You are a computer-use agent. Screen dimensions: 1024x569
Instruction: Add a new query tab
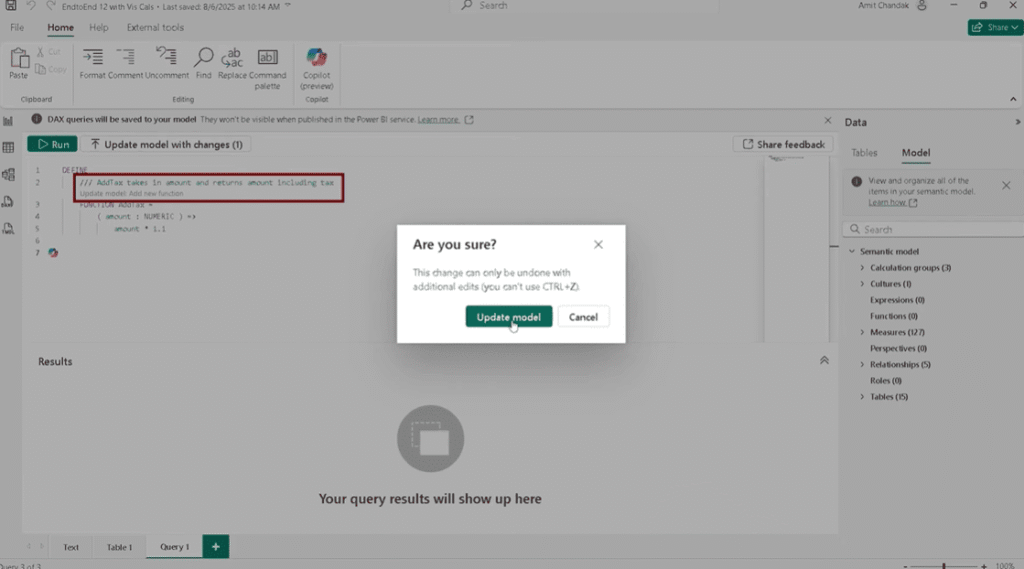(x=216, y=547)
